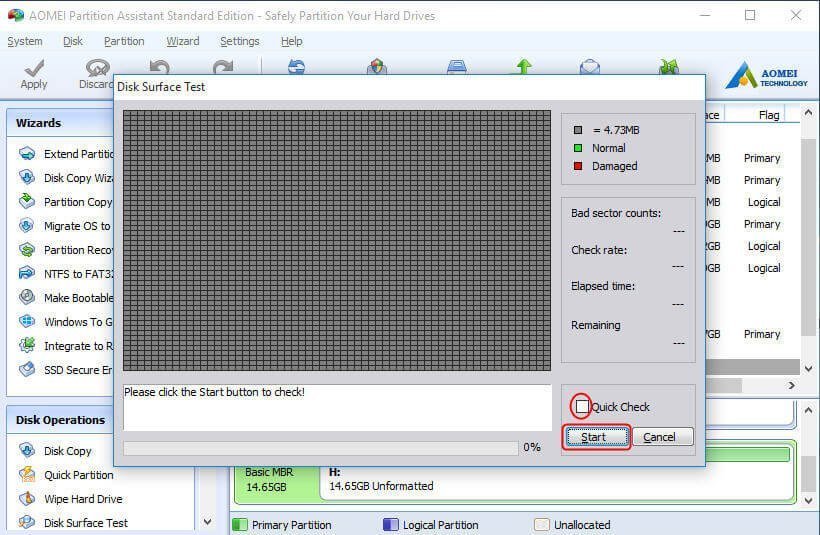Viewport: 820px width, 535px height.
Task: Open the Disk menu
Action: [x=73, y=41]
